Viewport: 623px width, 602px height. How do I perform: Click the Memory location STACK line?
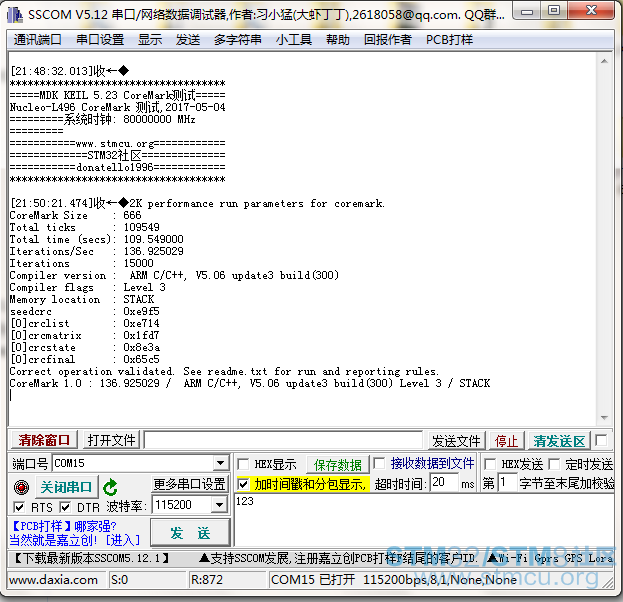tap(82, 299)
